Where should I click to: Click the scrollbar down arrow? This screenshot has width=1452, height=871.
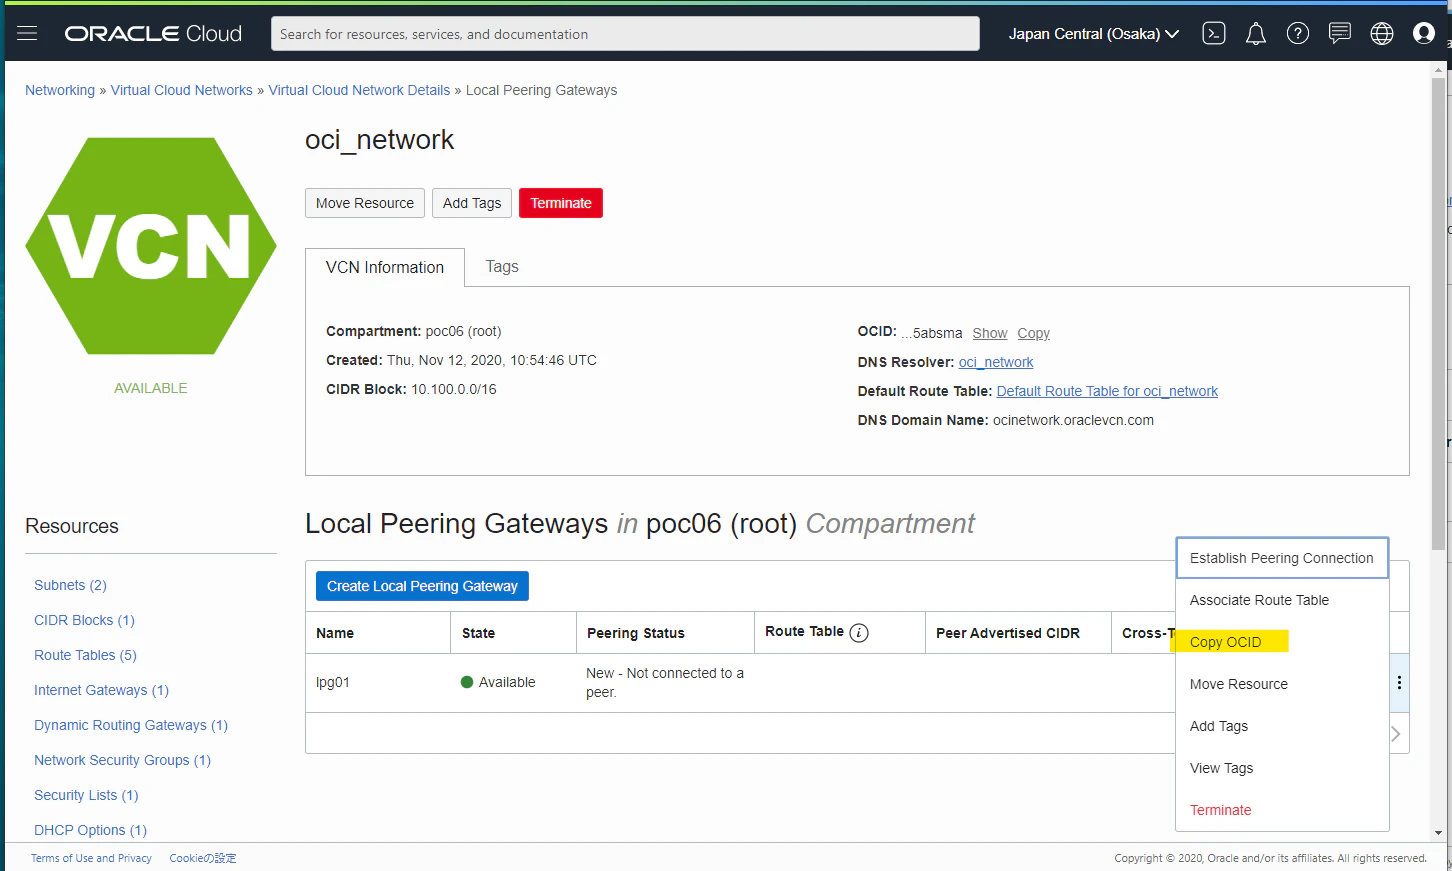1438,832
